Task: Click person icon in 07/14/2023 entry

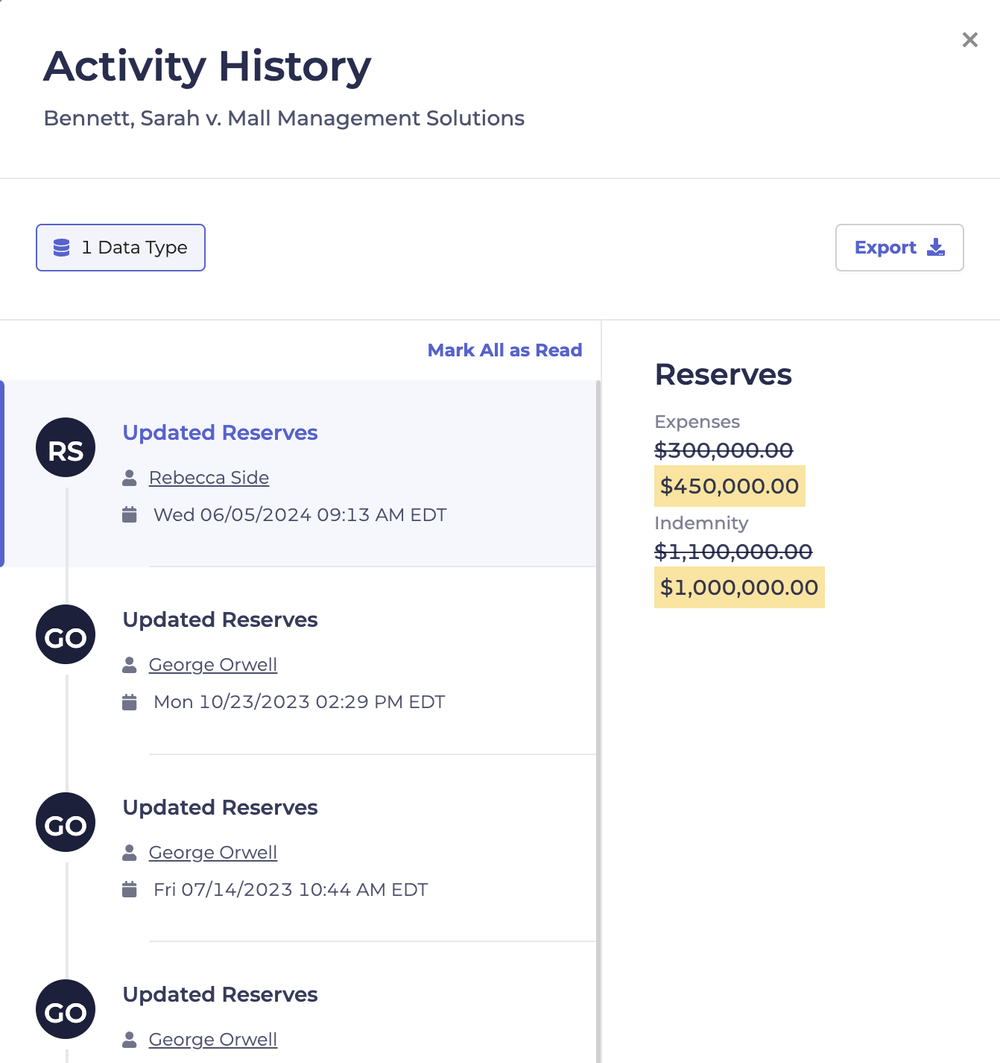Action: point(129,853)
